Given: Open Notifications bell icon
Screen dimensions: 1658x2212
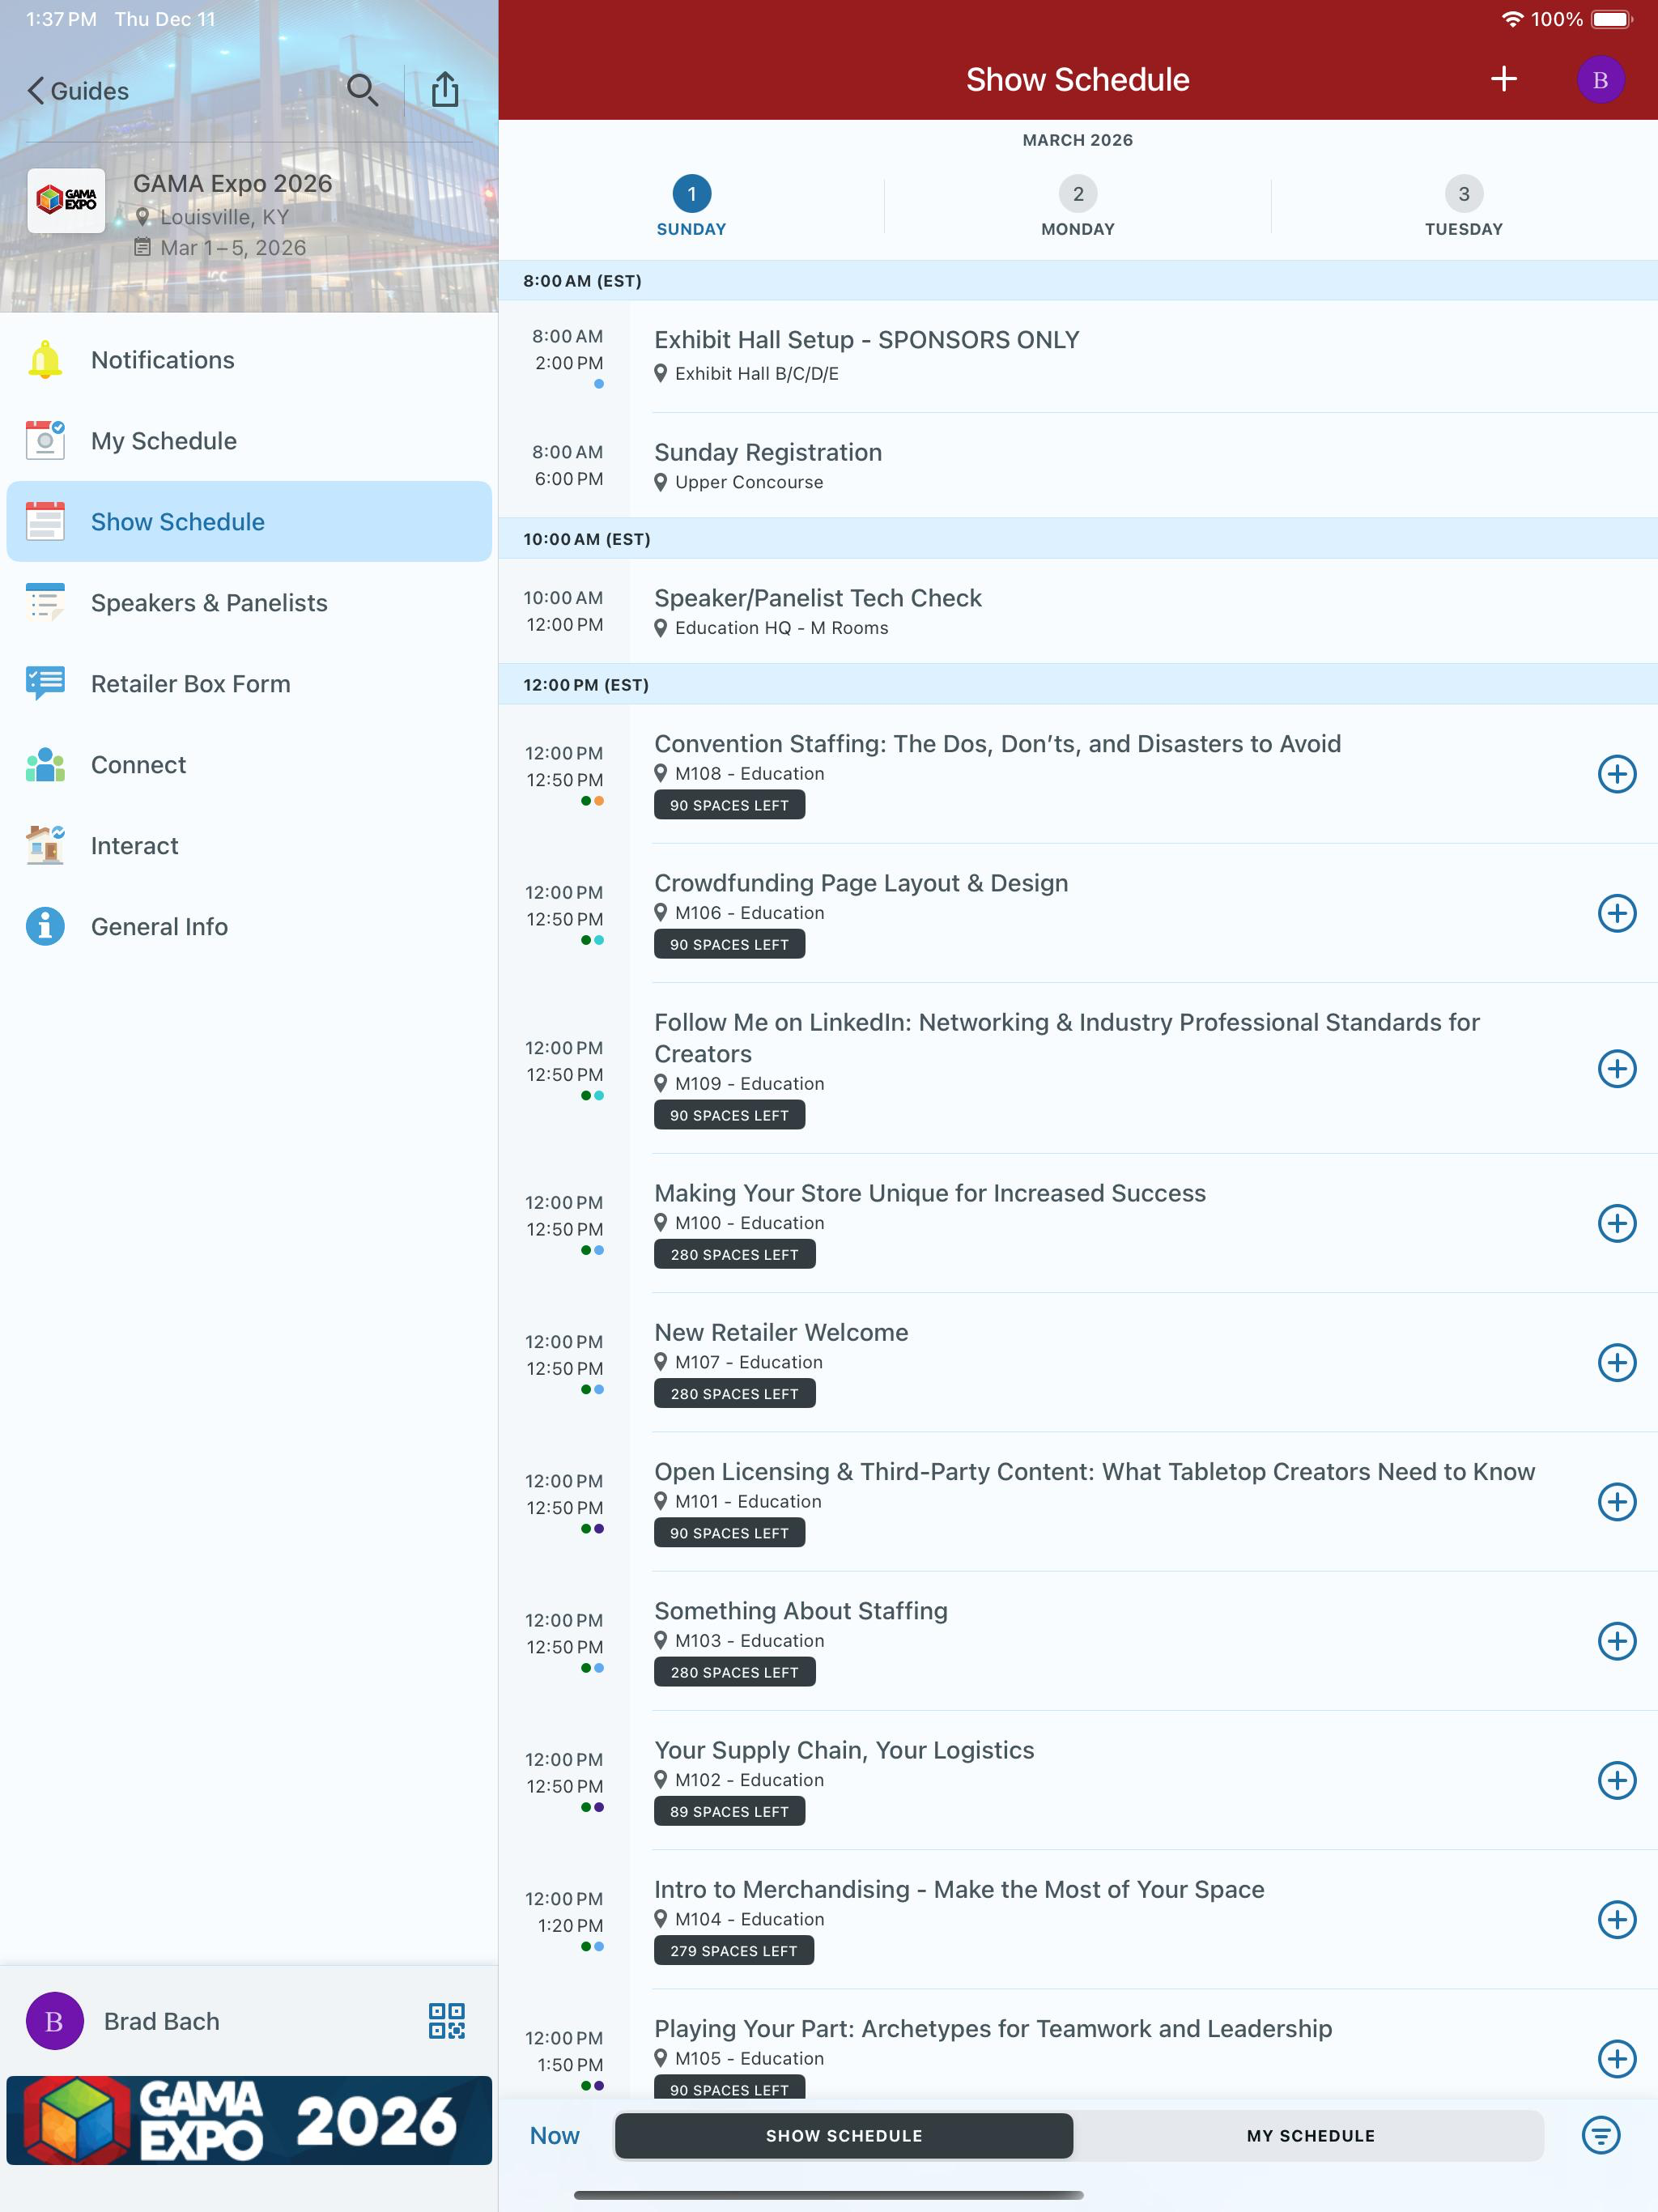Looking at the screenshot, I should click(x=45, y=360).
